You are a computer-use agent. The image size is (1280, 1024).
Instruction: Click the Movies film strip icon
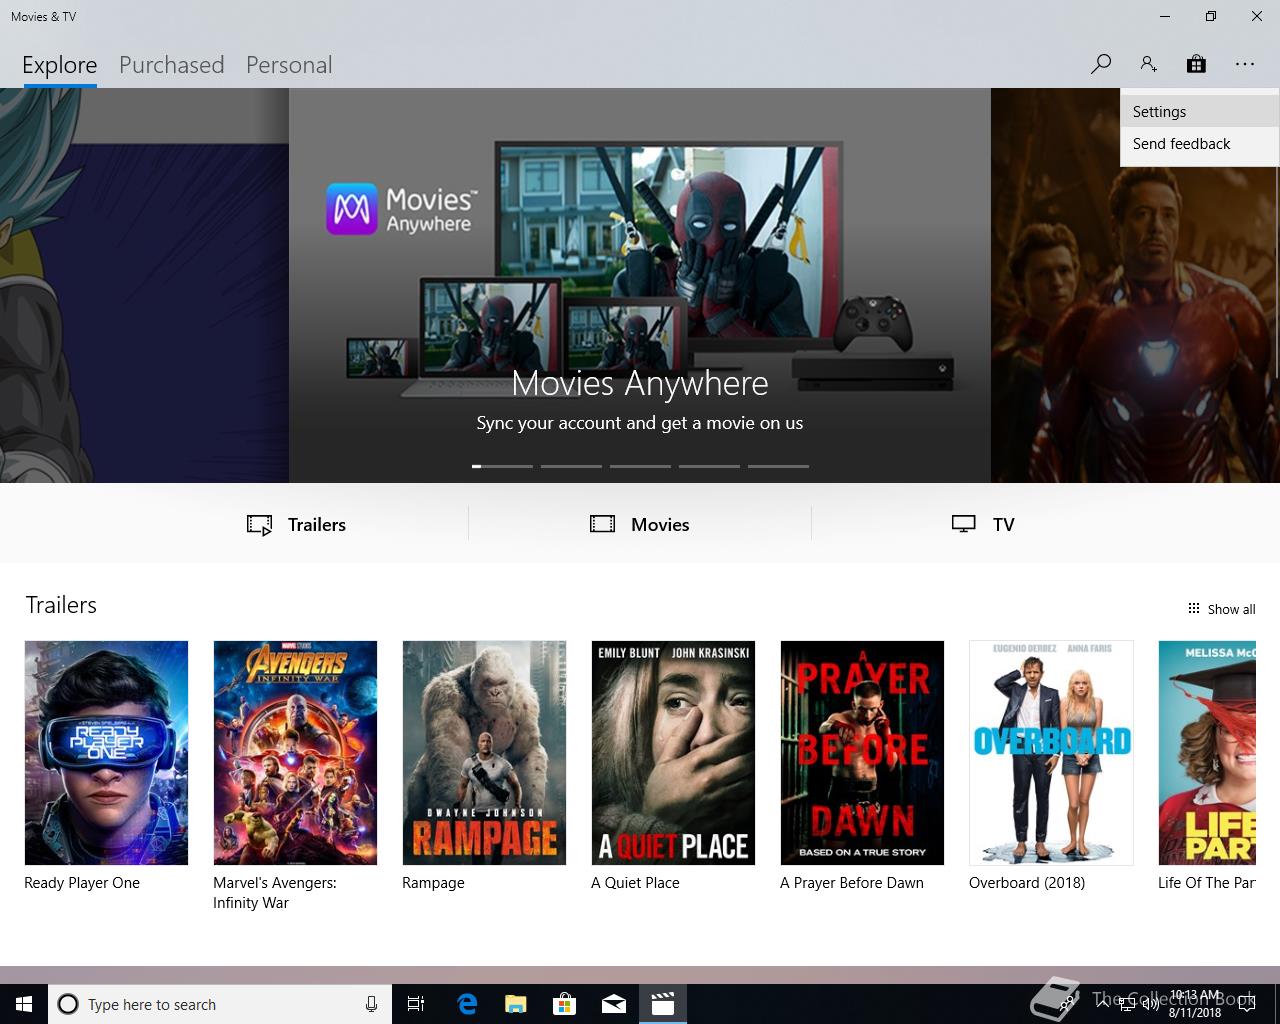tap(603, 524)
